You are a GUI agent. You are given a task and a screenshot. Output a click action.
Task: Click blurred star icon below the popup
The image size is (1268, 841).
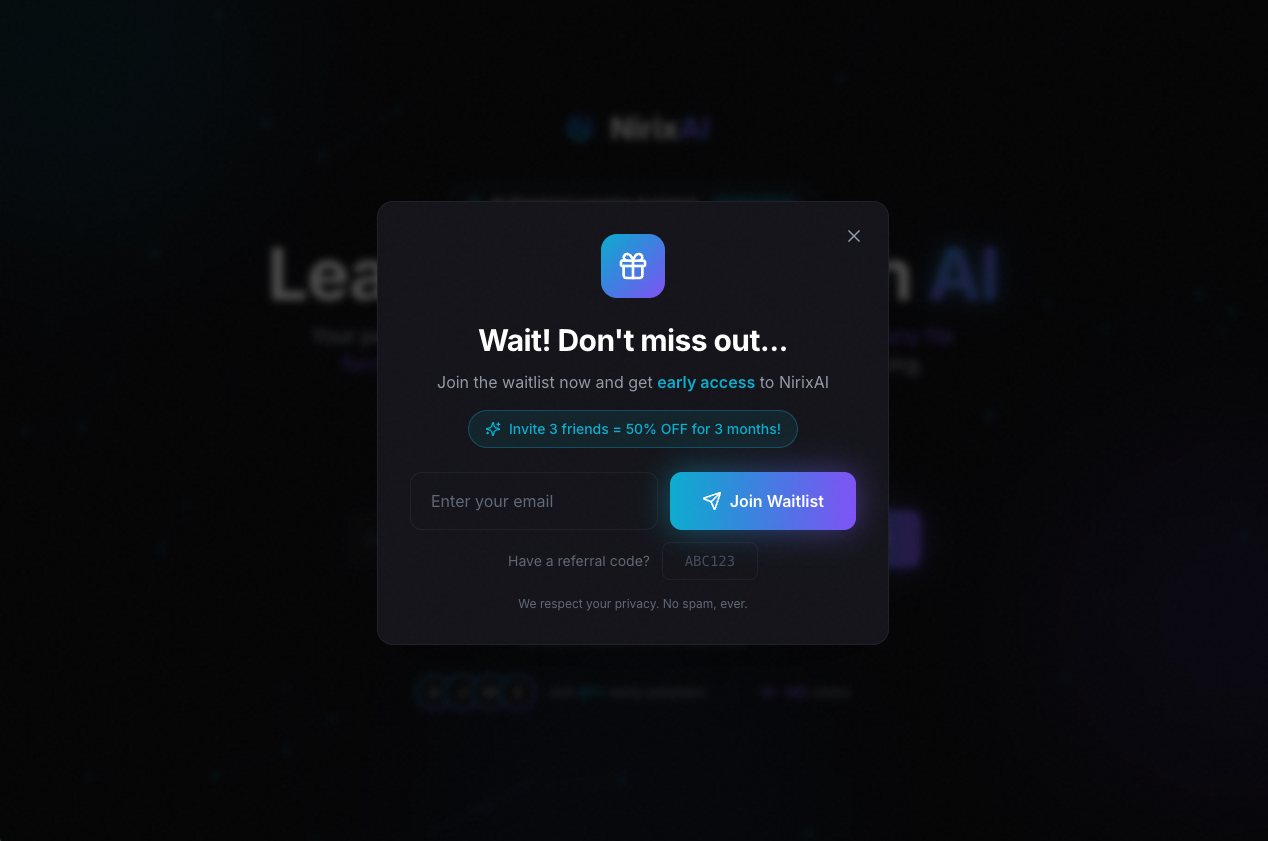pos(768,692)
